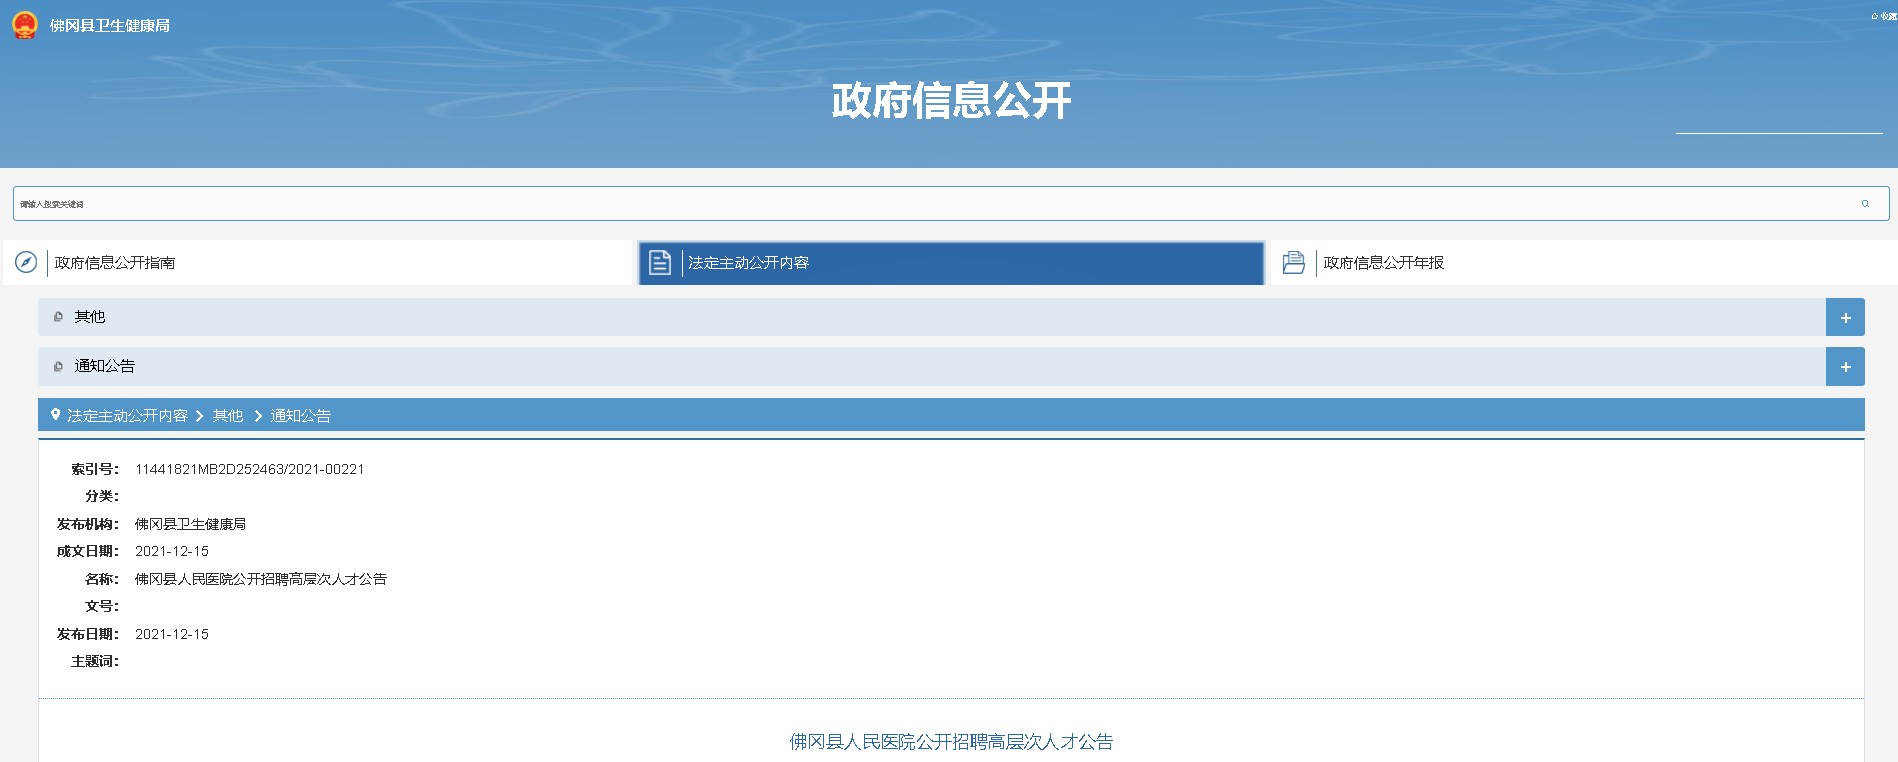This screenshot has width=1898, height=762.
Task: Click the small copy icon beside 通知公告 row
Action: tap(58, 366)
